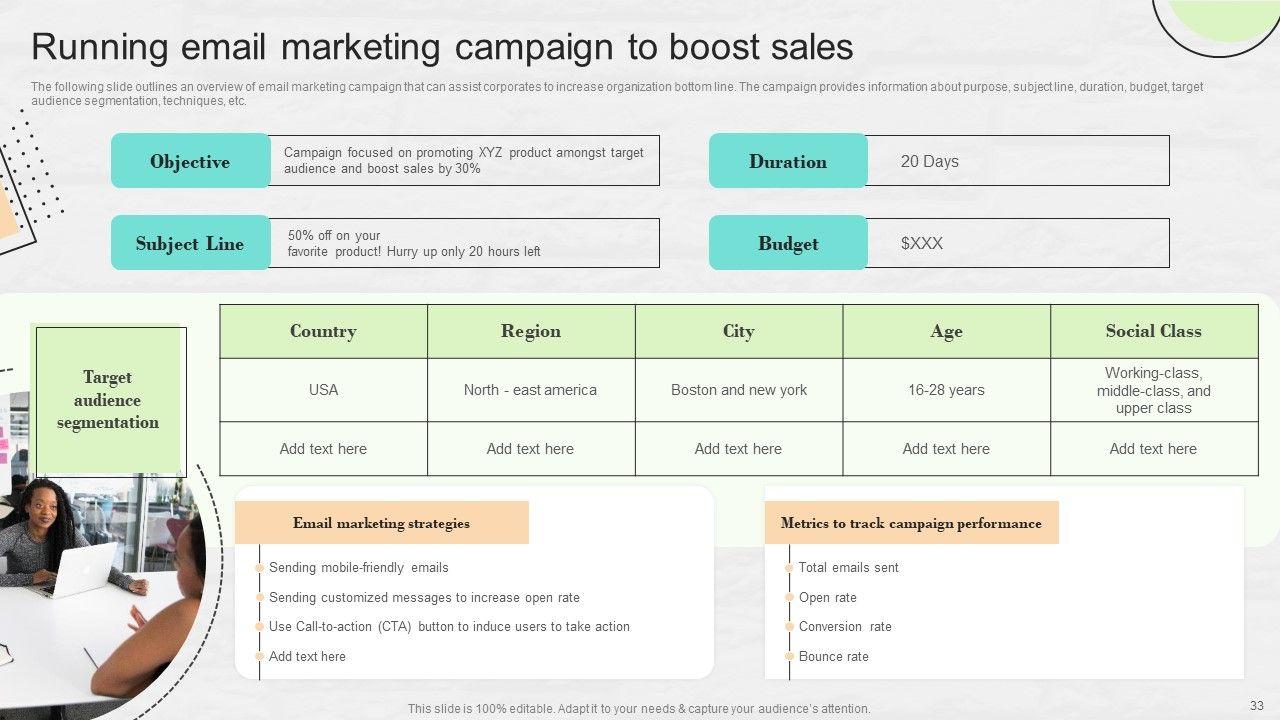This screenshot has width=1280, height=720.
Task: Select the 'Target audience segmentation' box
Action: pyautogui.click(x=108, y=400)
